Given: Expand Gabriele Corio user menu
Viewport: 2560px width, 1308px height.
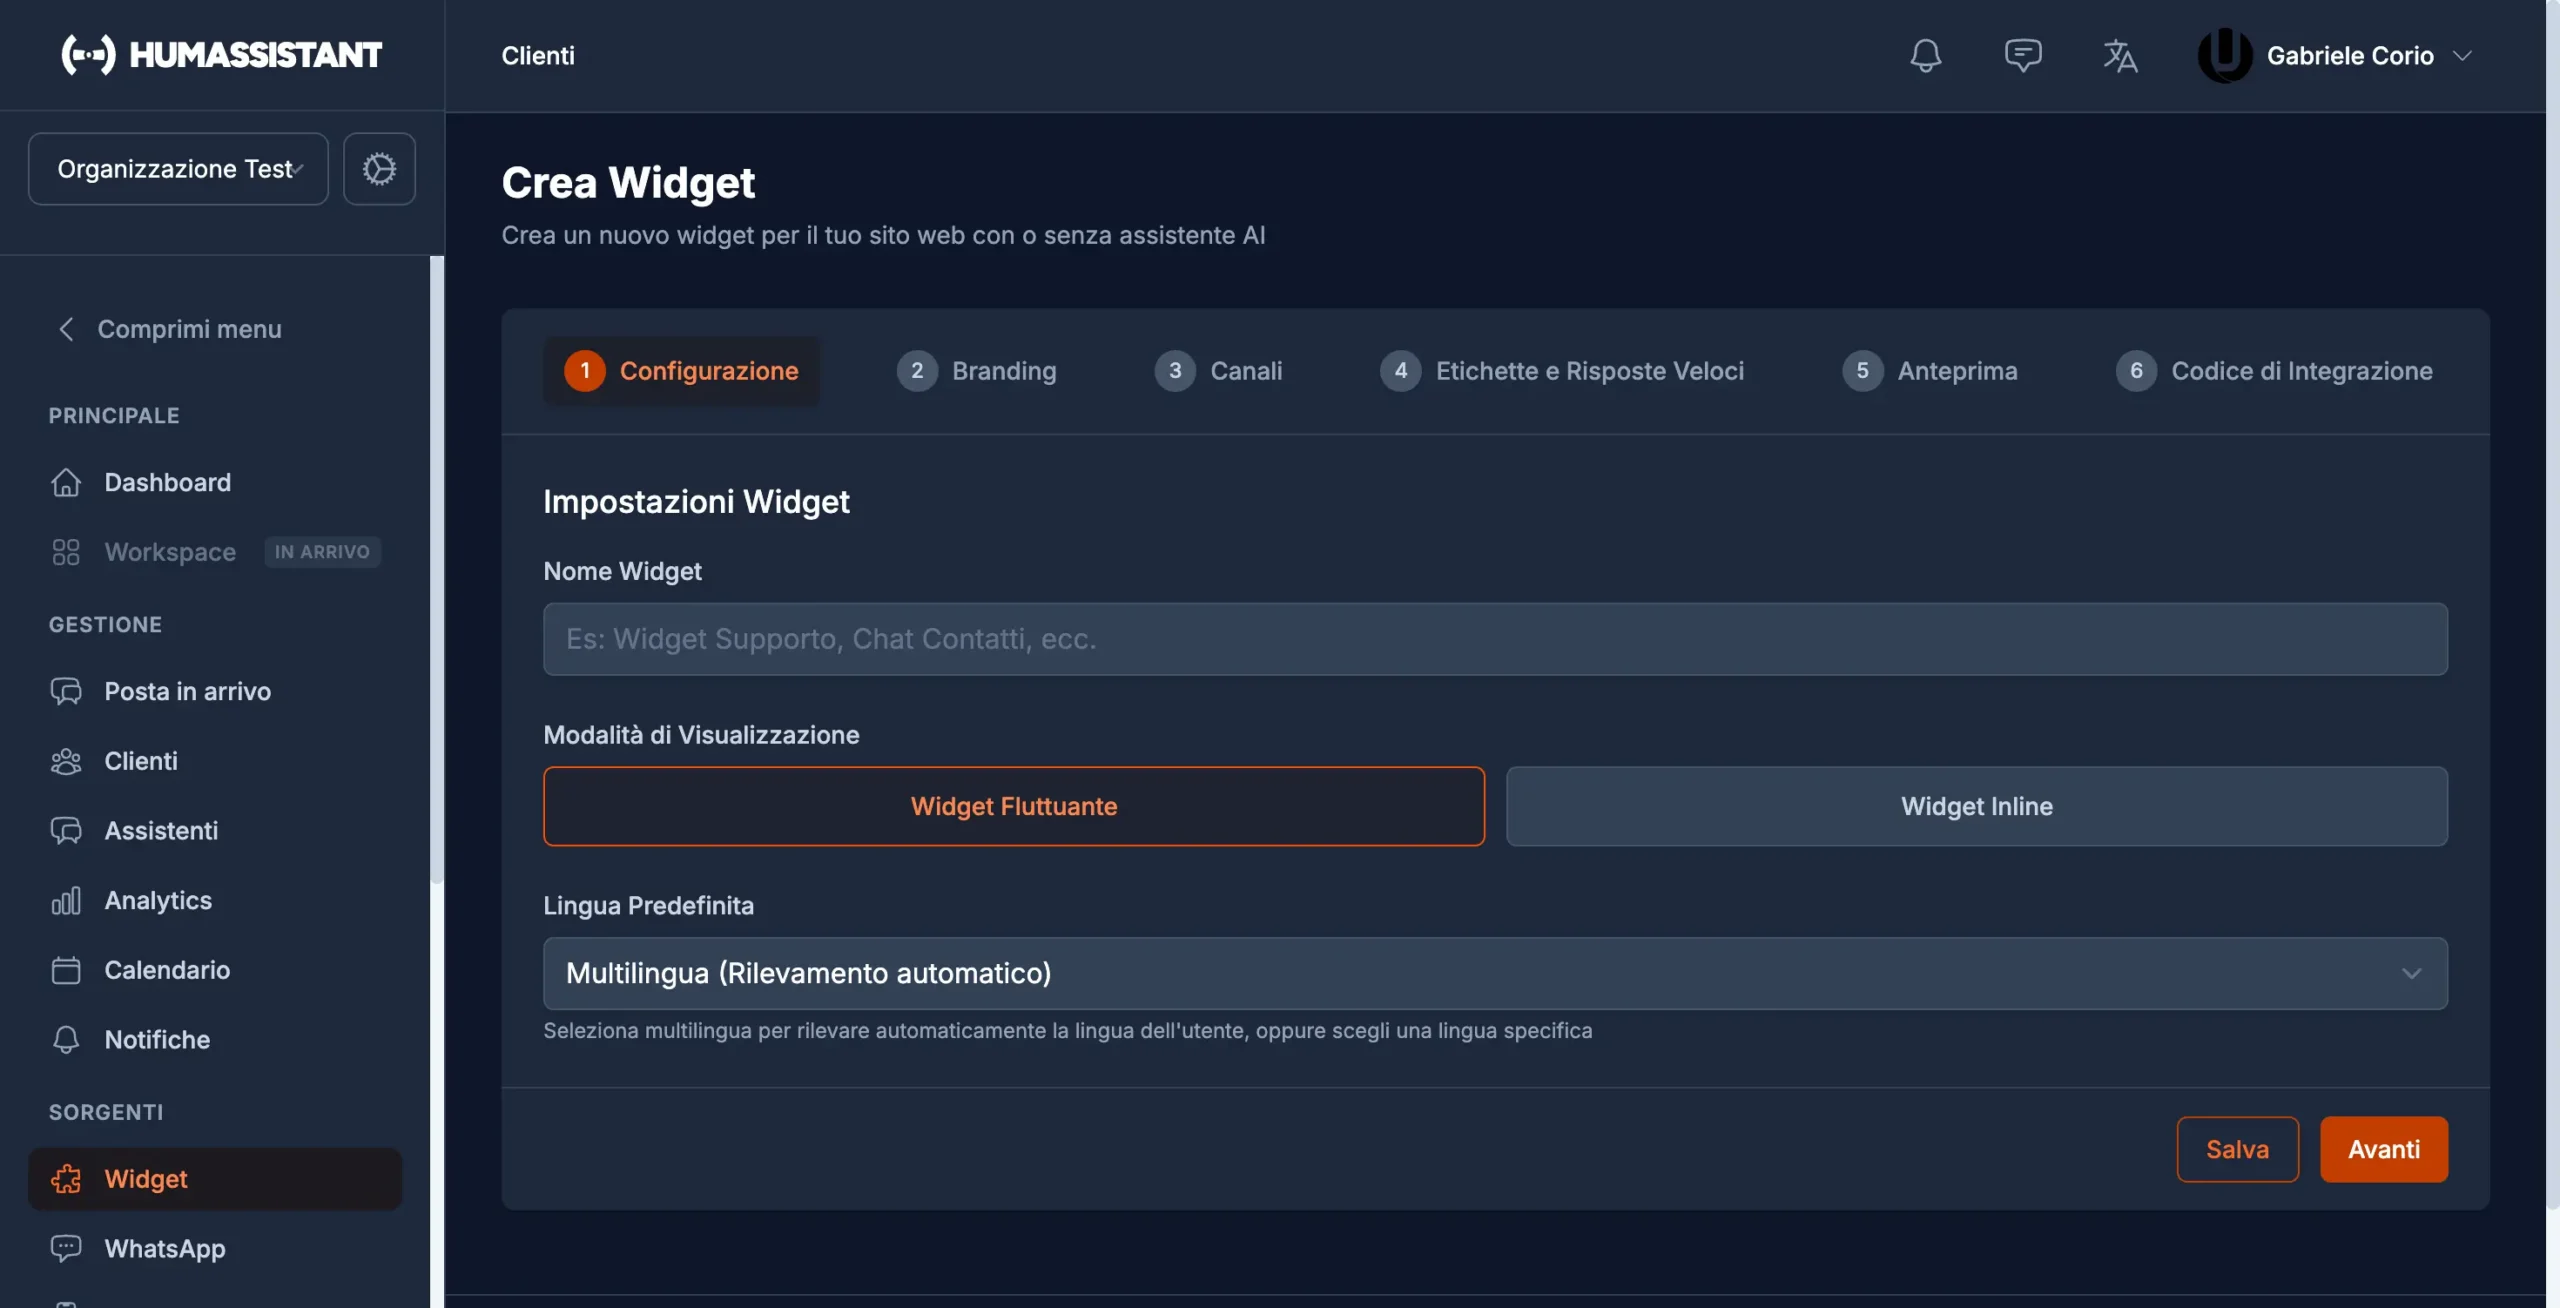Looking at the screenshot, I should pyautogui.click(x=2350, y=55).
